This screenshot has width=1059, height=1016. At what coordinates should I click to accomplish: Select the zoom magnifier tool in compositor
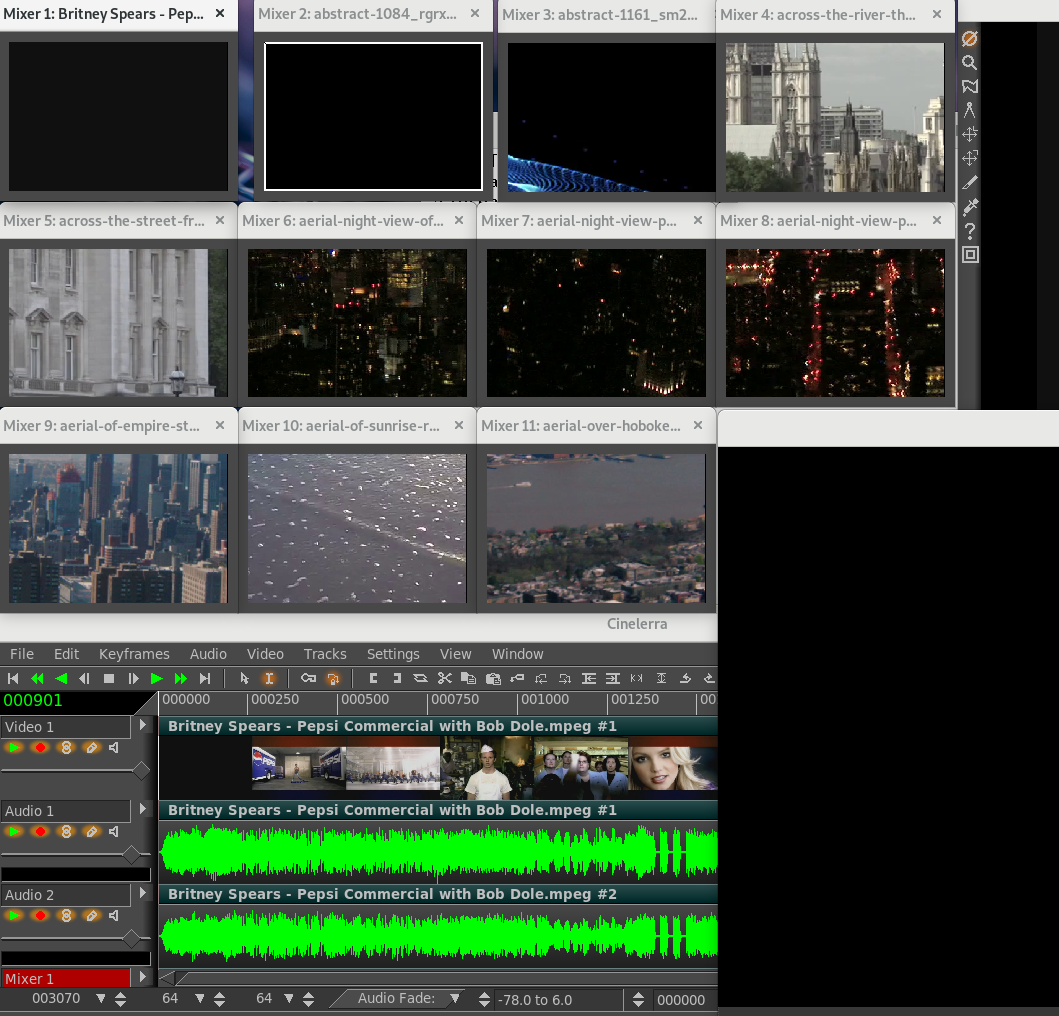(969, 62)
